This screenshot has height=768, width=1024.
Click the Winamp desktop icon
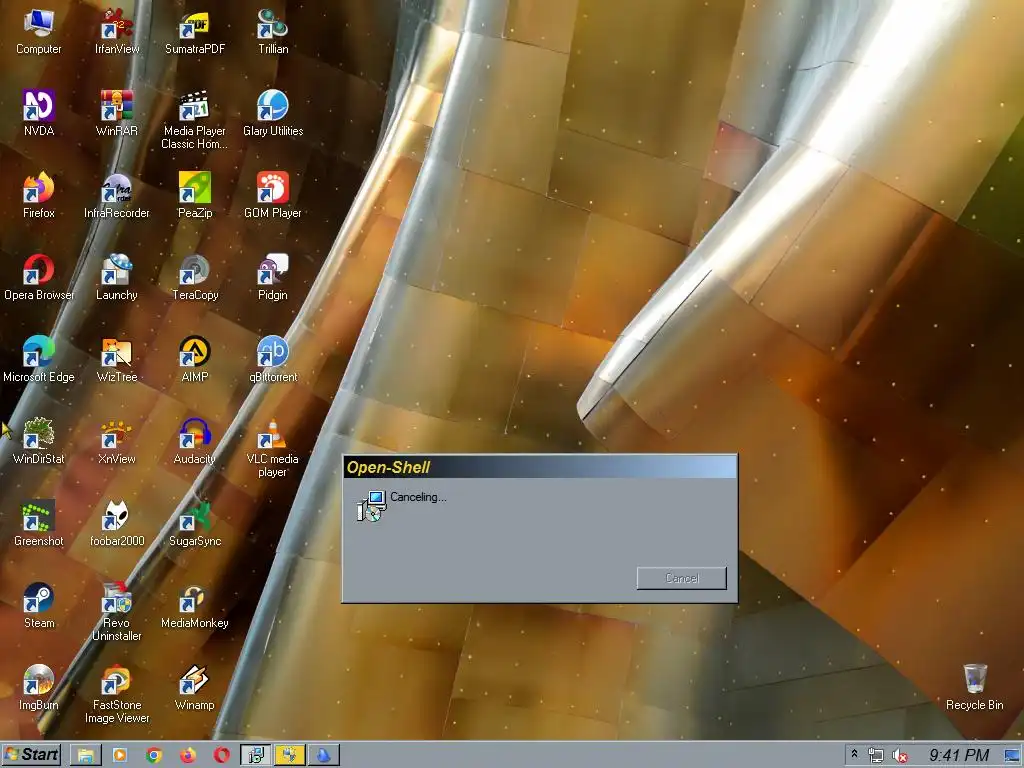(x=195, y=688)
